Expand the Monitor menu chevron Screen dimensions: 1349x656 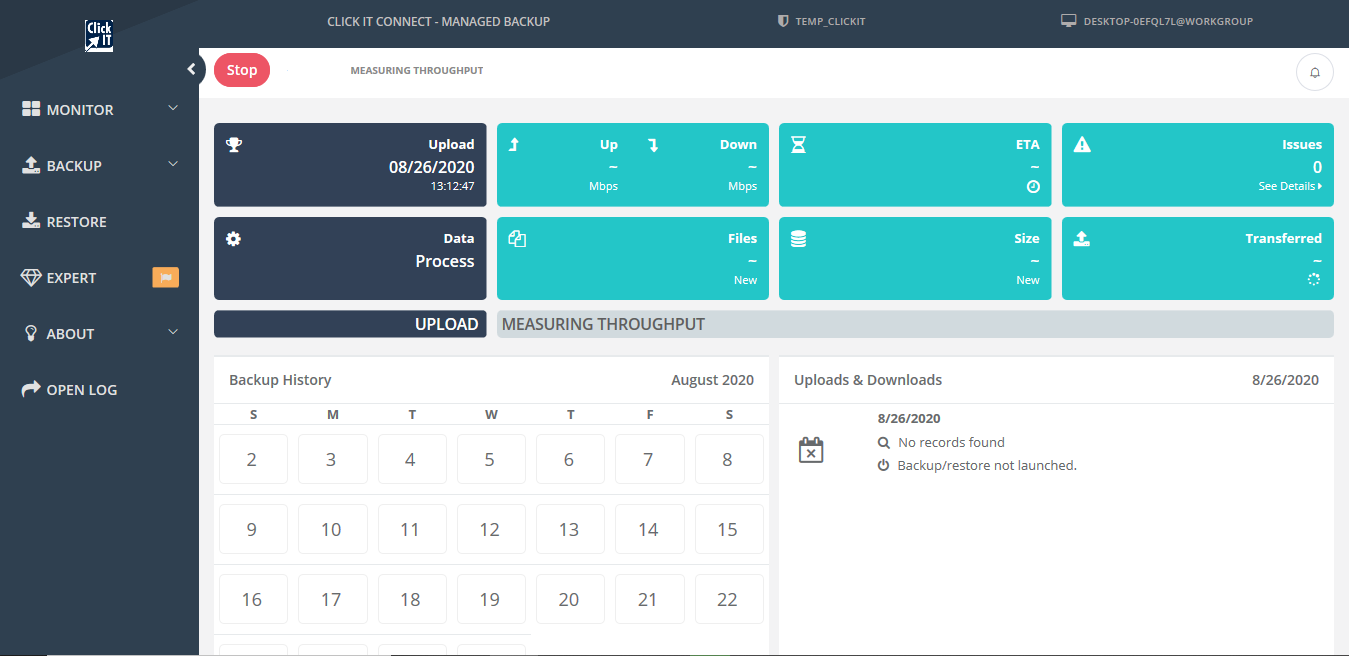coord(173,108)
